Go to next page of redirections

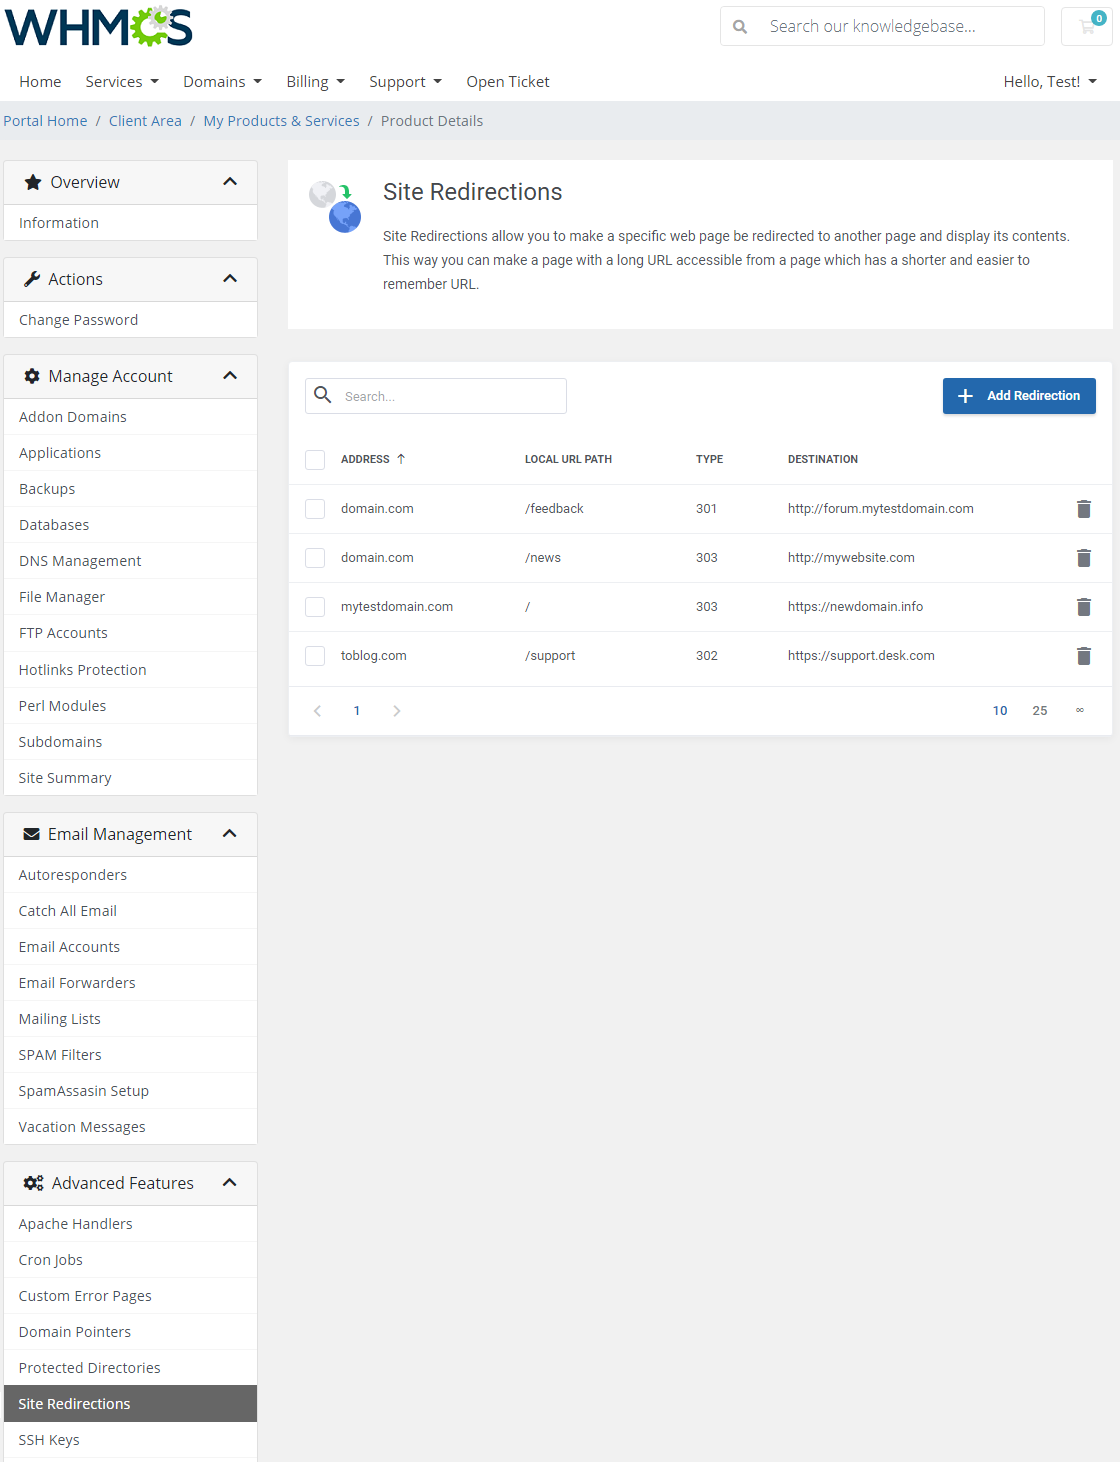click(x=397, y=711)
